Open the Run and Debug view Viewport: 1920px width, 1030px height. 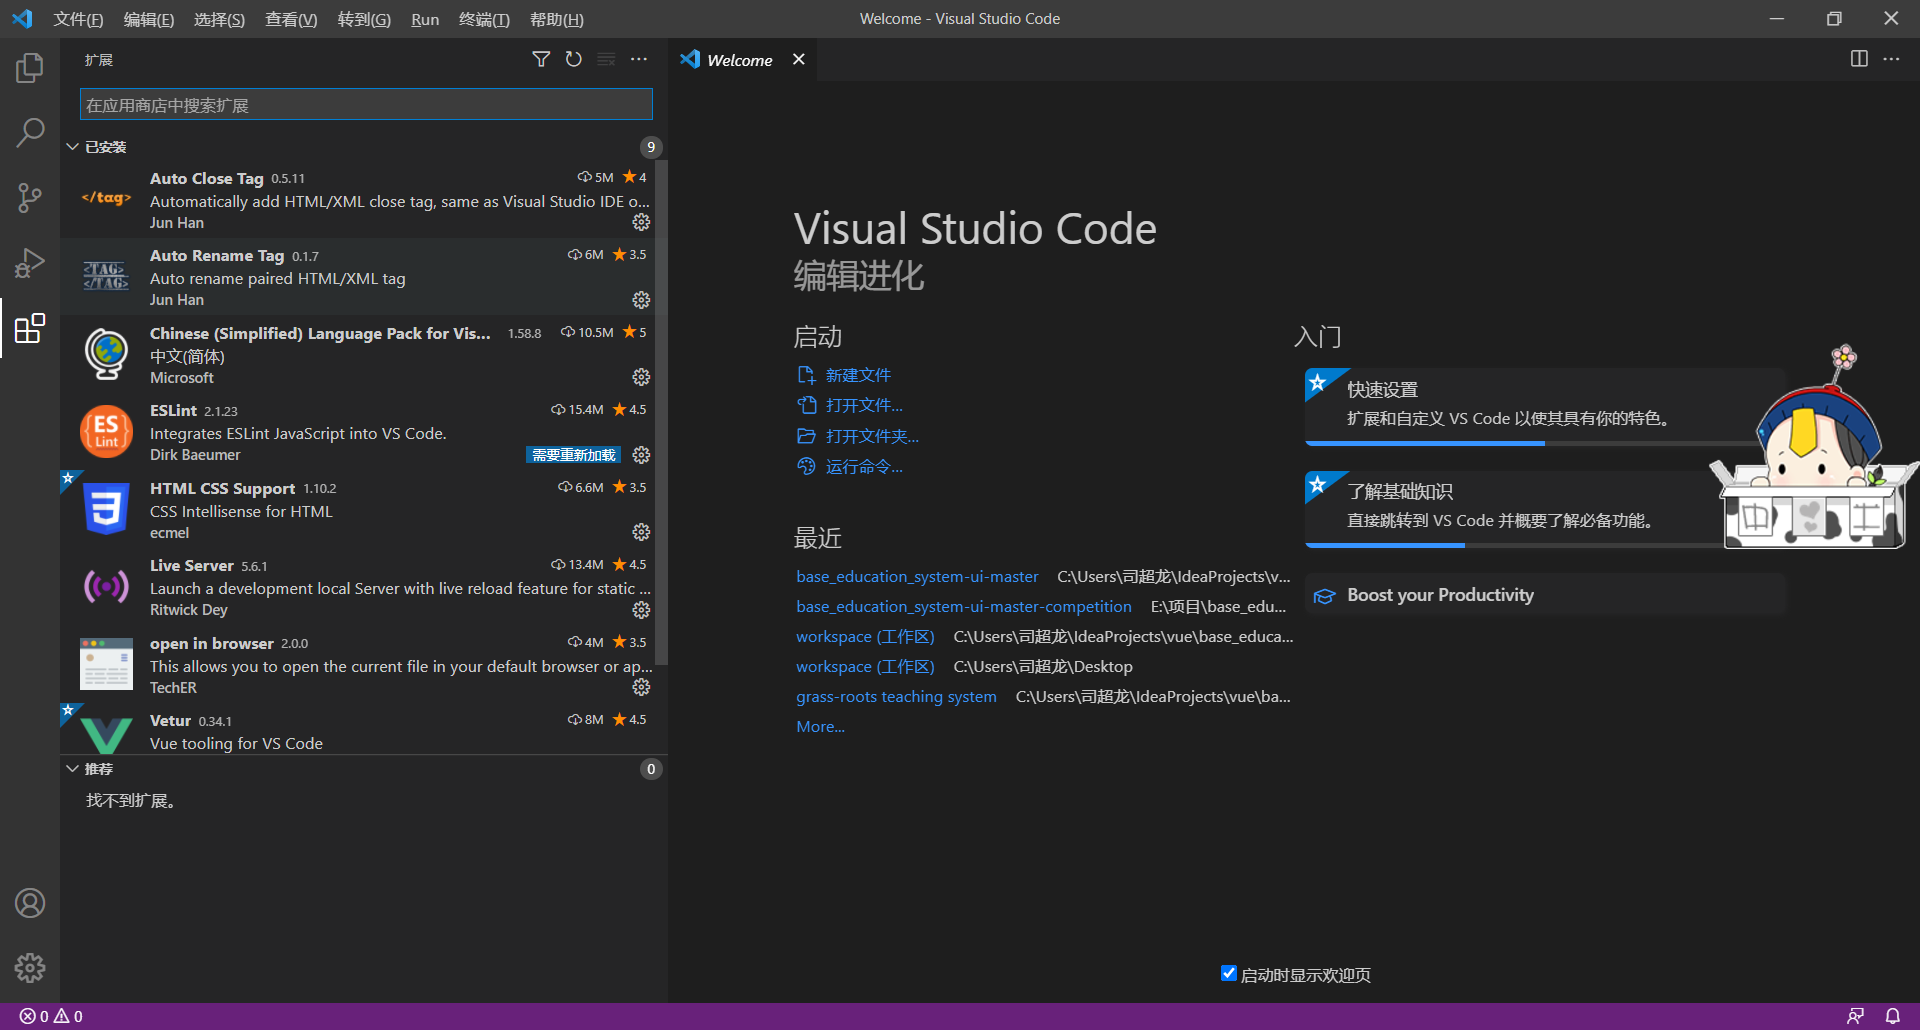tap(30, 263)
